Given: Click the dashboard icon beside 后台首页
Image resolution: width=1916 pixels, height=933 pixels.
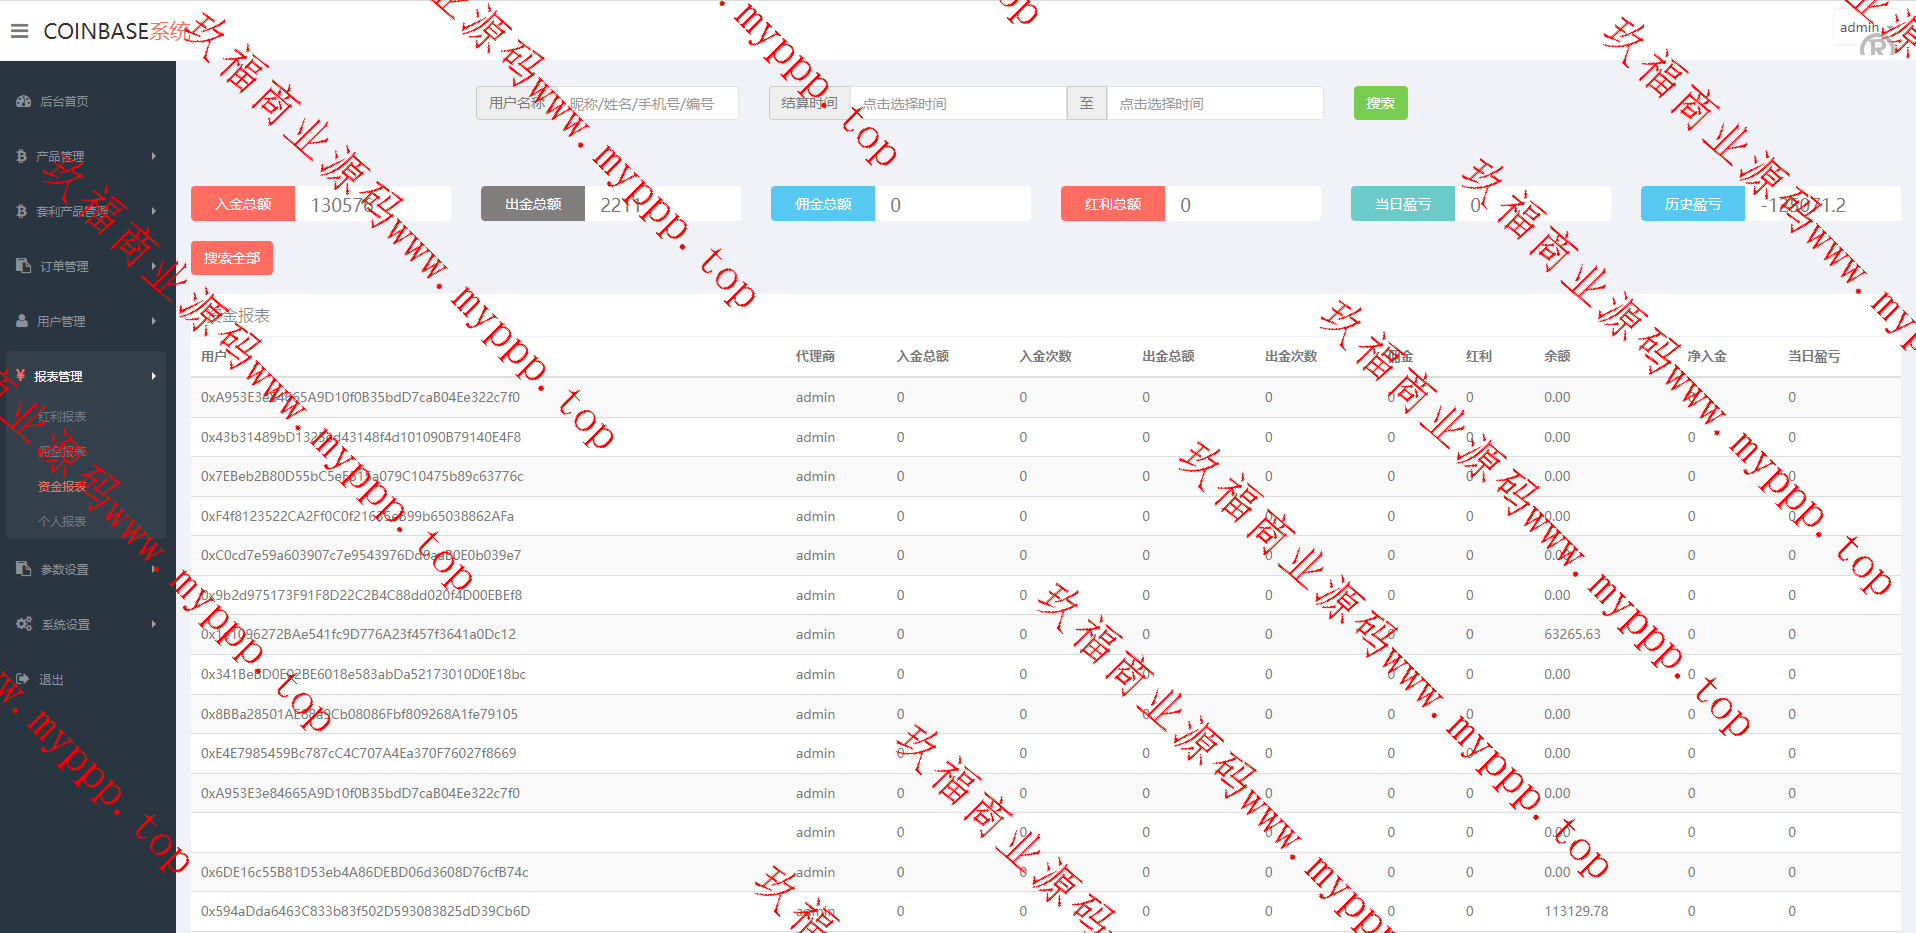Looking at the screenshot, I should point(23,101).
